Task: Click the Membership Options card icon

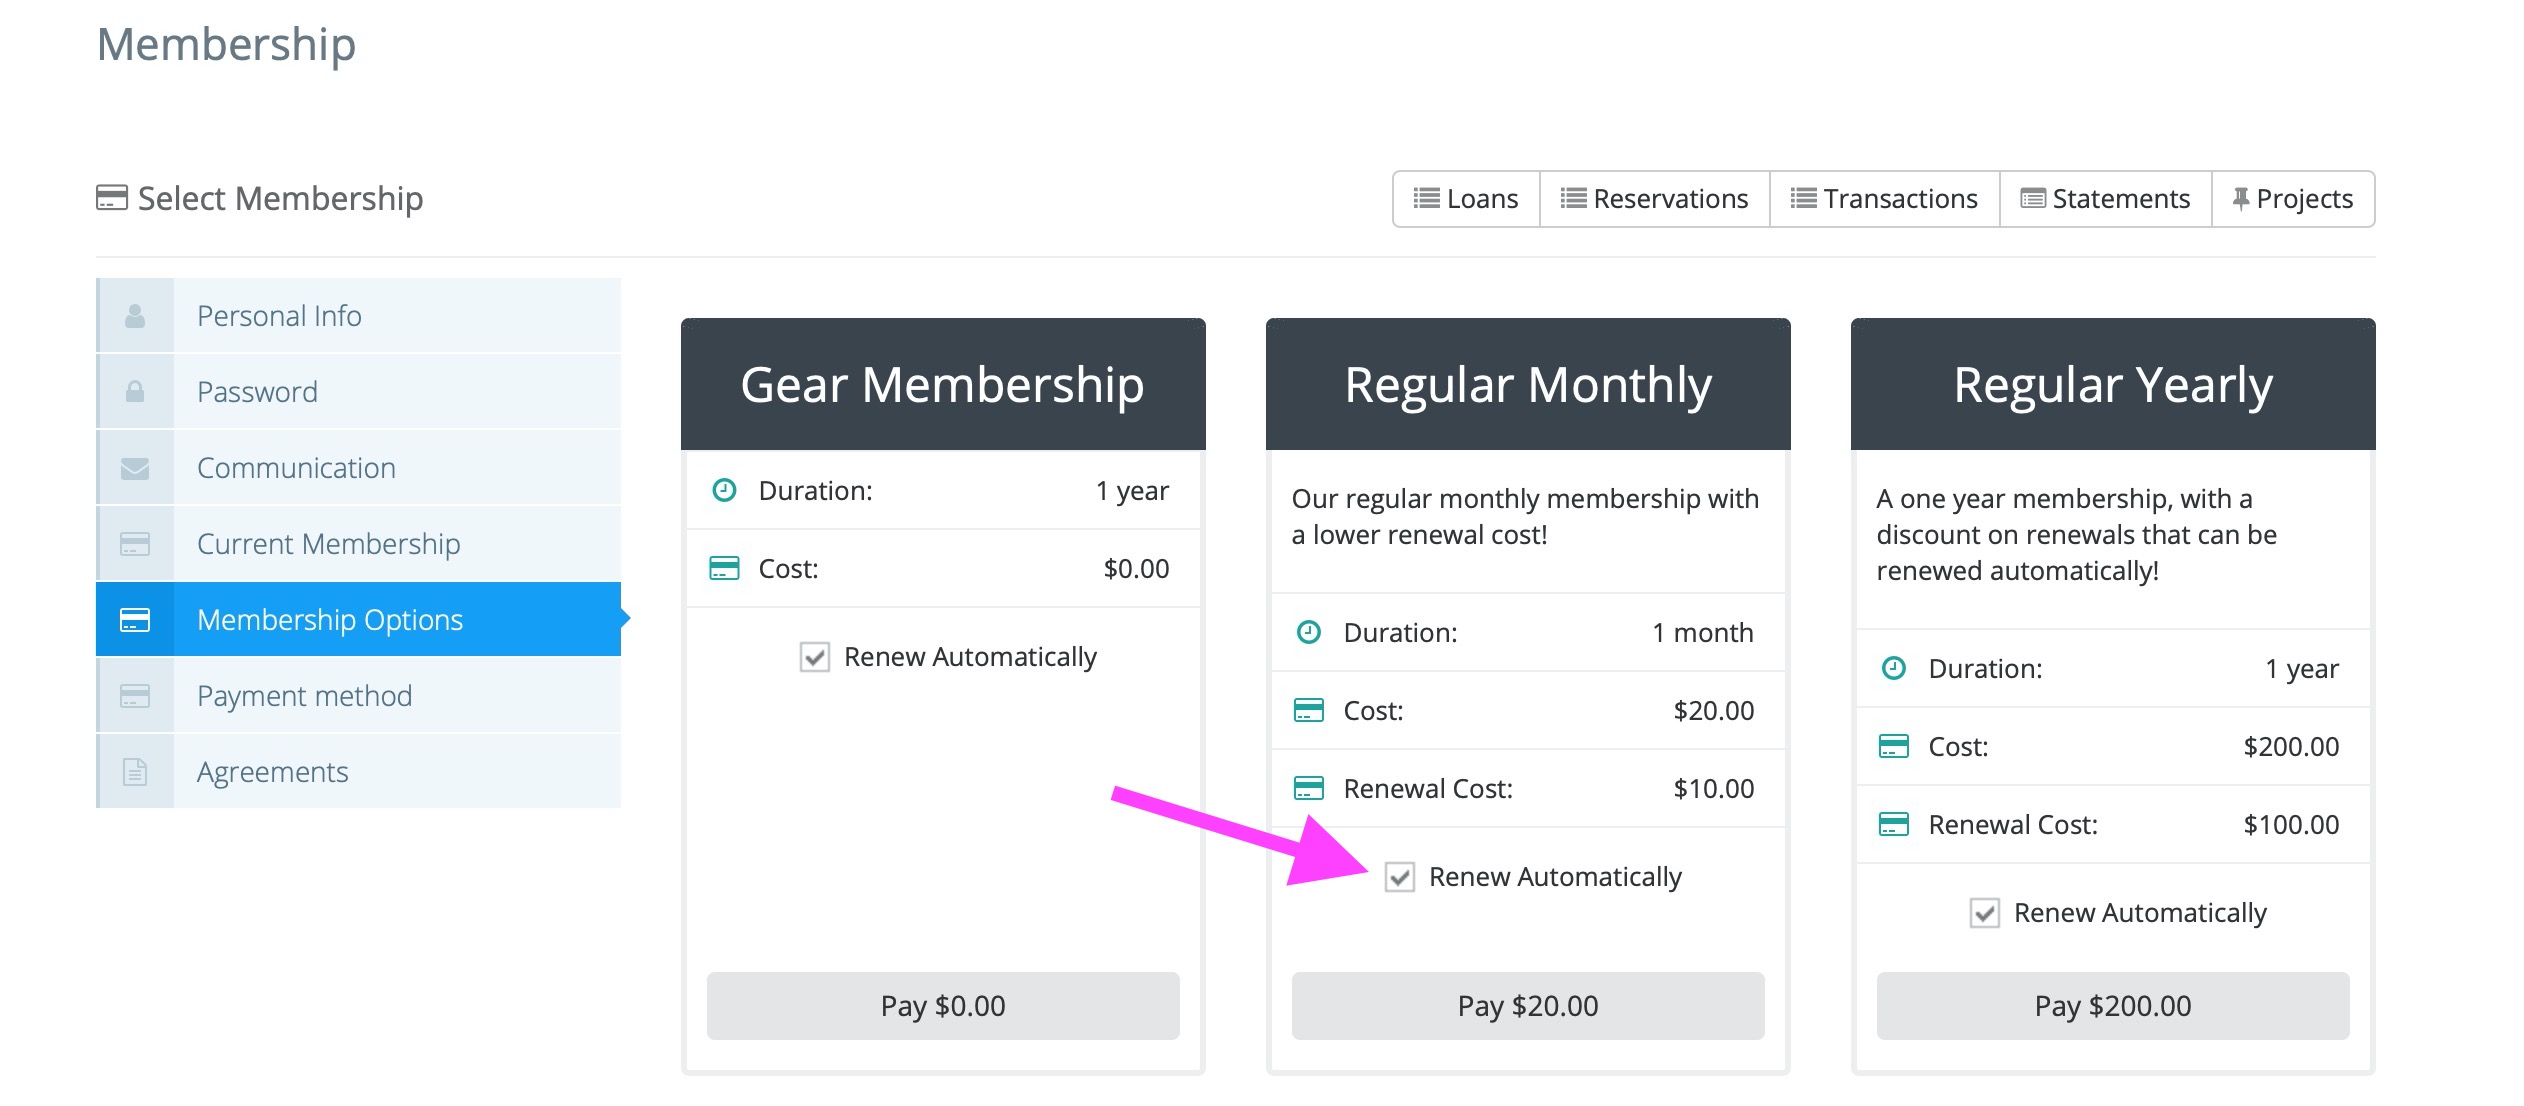Action: 135,620
